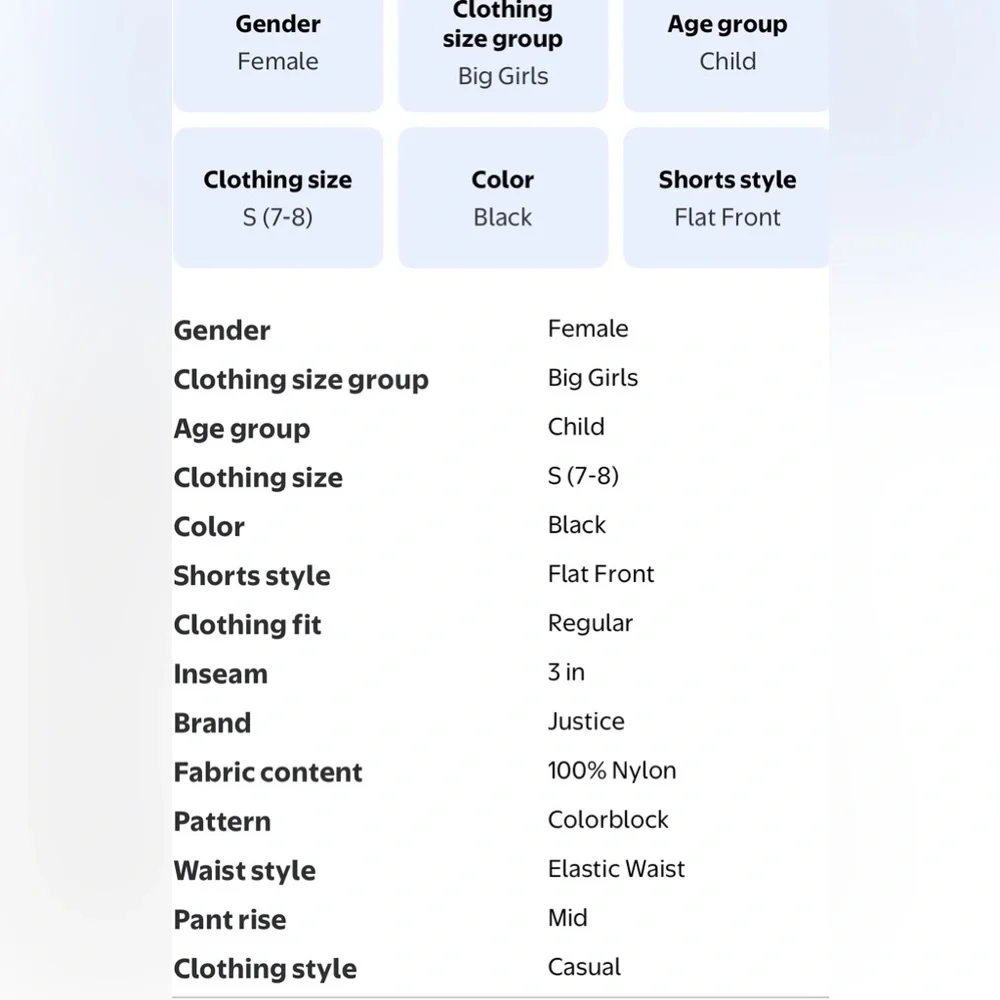Click the Gender label in the list
Image resolution: width=1000 pixels, height=1000 pixels.
(x=222, y=330)
